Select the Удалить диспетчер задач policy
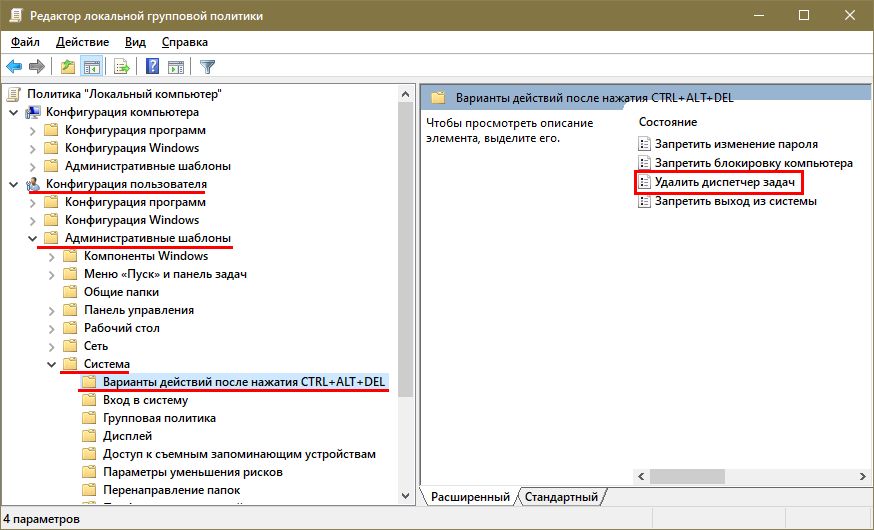The width and height of the screenshot is (874, 530). point(725,183)
